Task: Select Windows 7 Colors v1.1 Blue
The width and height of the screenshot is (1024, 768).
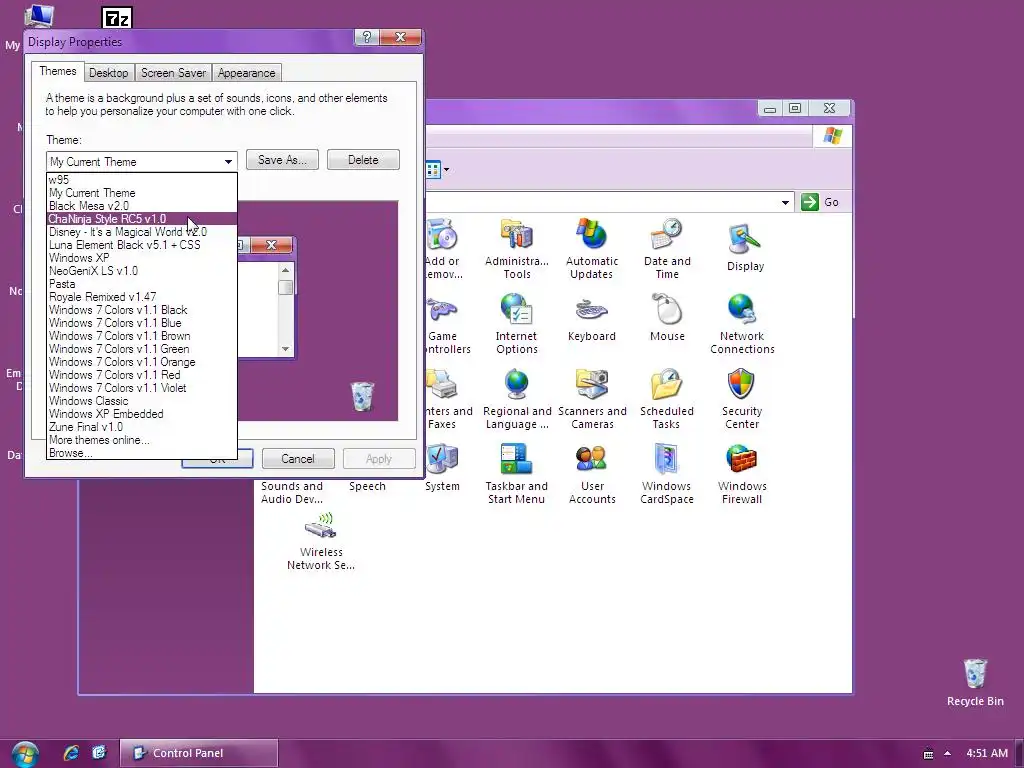Action: click(x=142, y=323)
